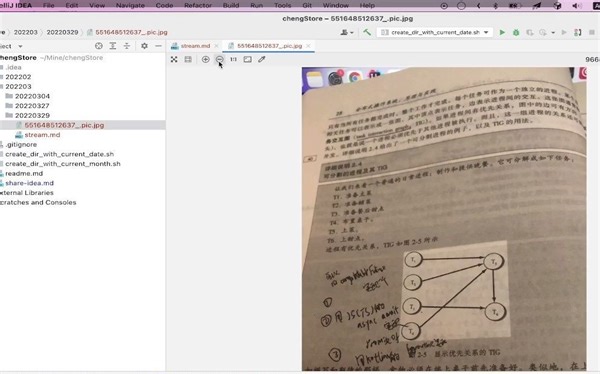The image size is (600, 374).
Task: Click 551648512637_.pic.jpg breadcrumb item
Action: pyautogui.click(x=127, y=32)
